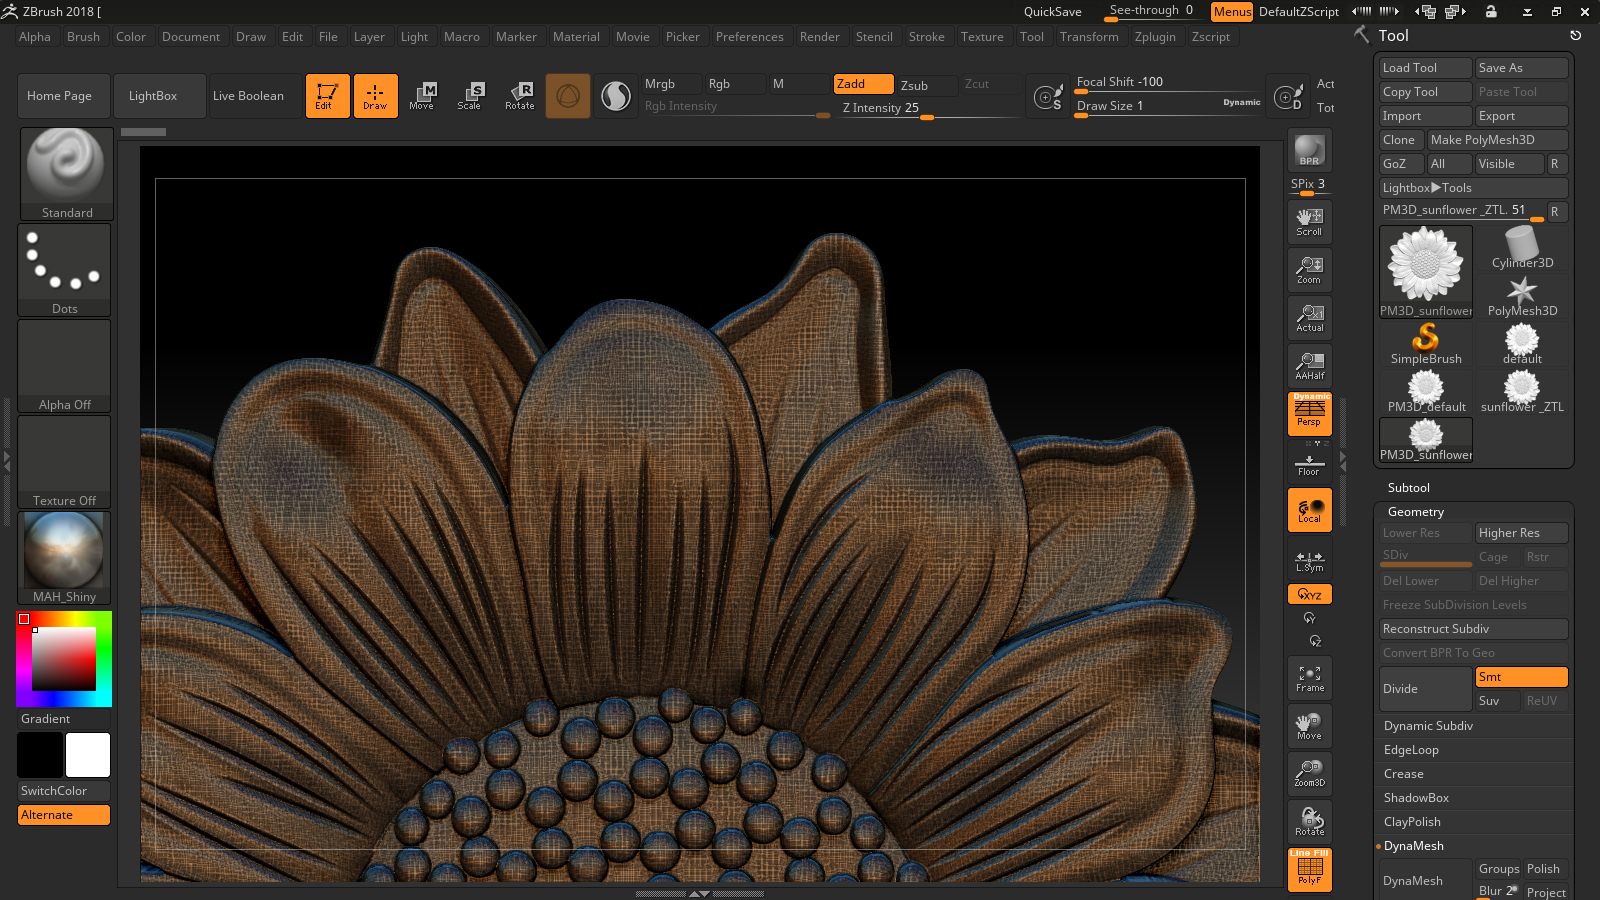Toggle XYZ rotation mode
1600x900 pixels.
(1309, 594)
